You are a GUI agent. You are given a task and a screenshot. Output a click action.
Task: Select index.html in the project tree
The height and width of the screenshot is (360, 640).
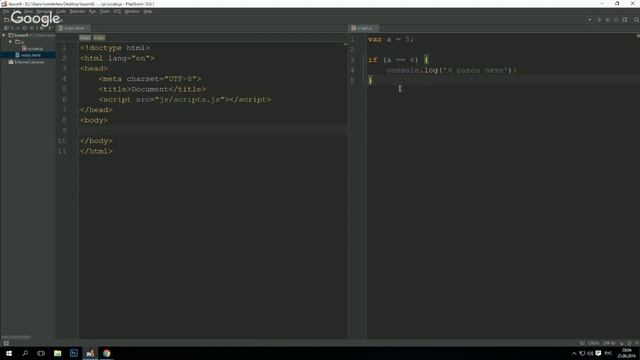click(28, 55)
